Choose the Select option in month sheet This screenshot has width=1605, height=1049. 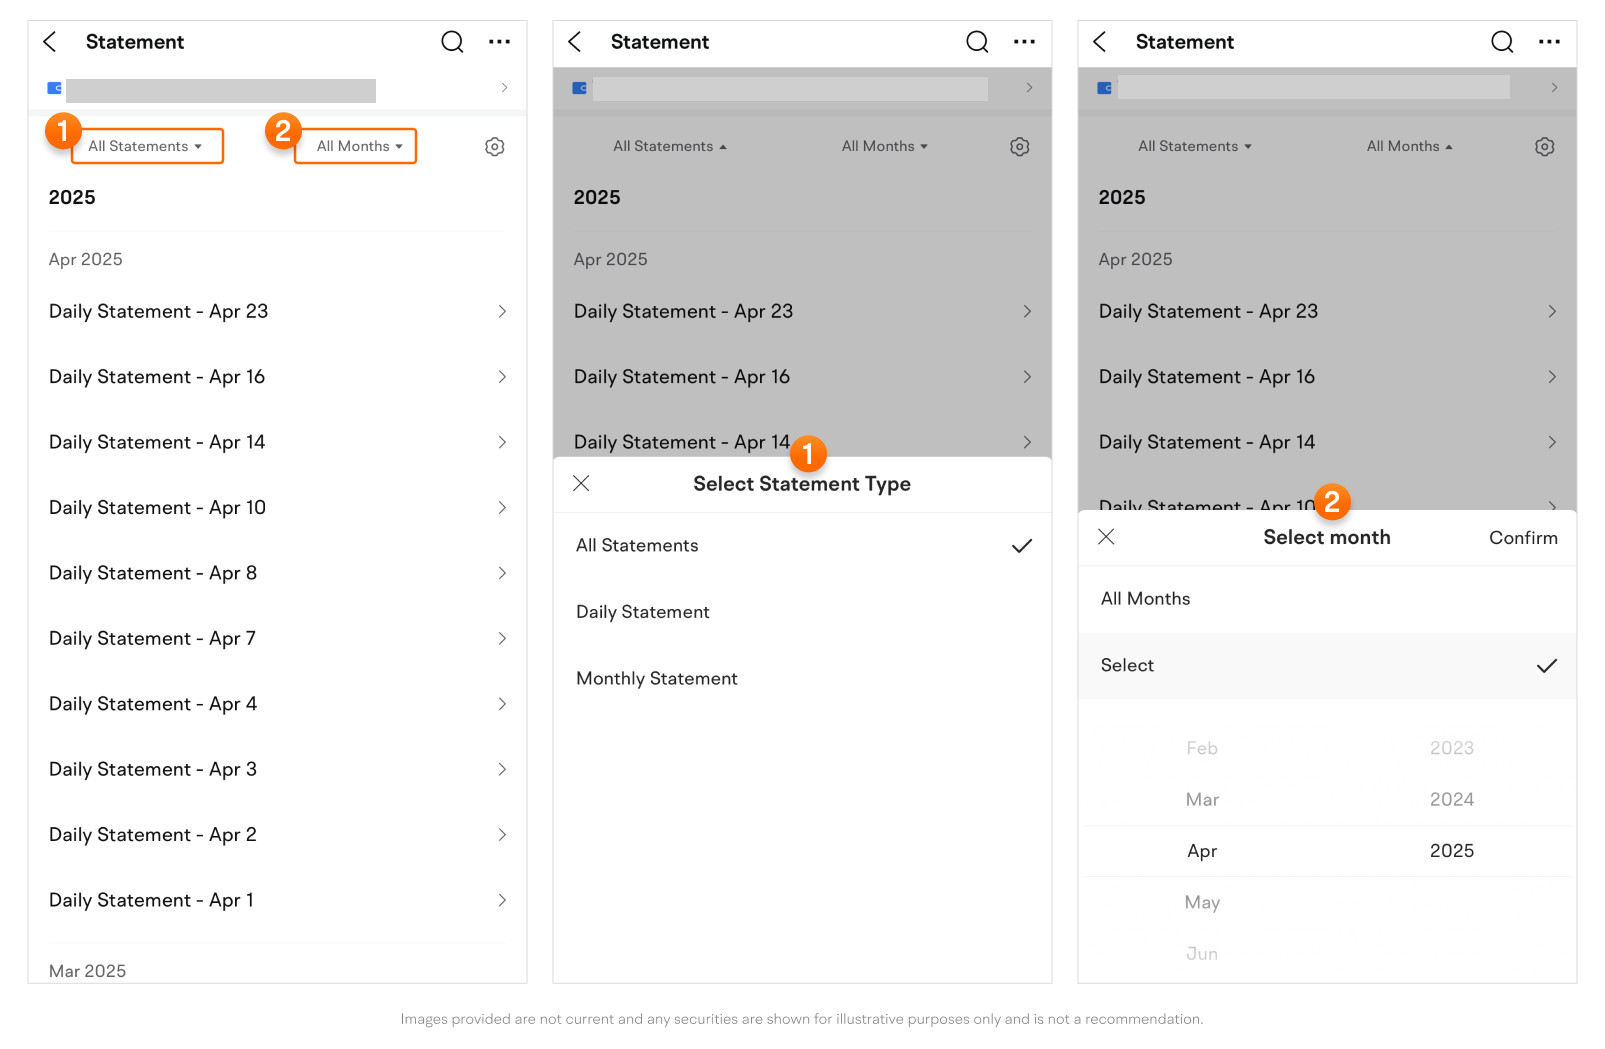(1127, 666)
